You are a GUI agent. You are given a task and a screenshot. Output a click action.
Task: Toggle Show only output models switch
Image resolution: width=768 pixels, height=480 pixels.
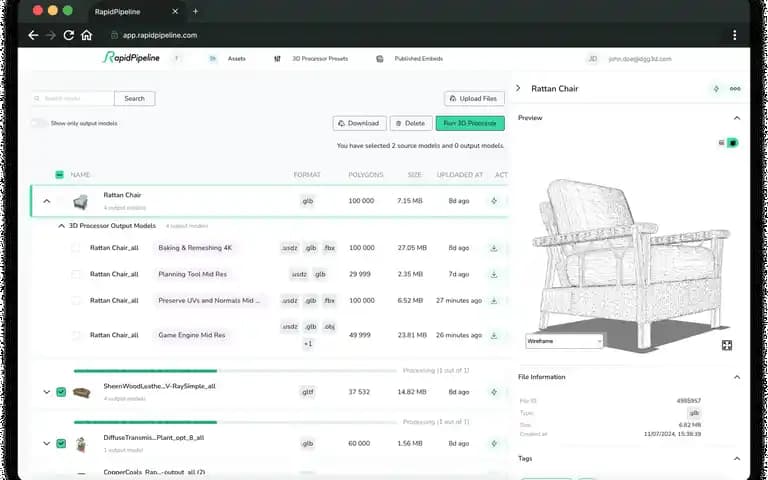40,123
